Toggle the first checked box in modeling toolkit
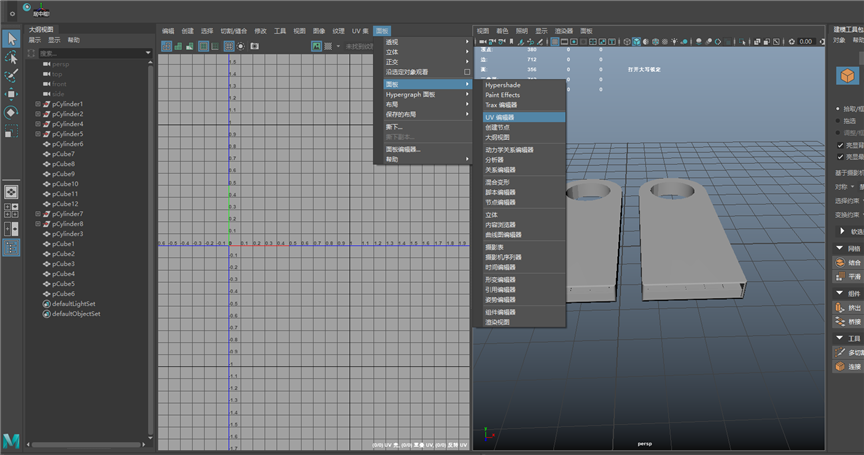 (840, 144)
